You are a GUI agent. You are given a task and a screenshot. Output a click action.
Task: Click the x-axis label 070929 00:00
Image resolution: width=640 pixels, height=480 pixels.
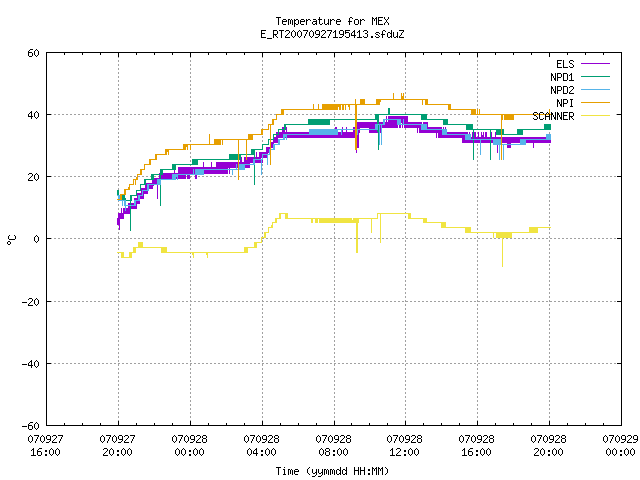[x=620, y=446]
